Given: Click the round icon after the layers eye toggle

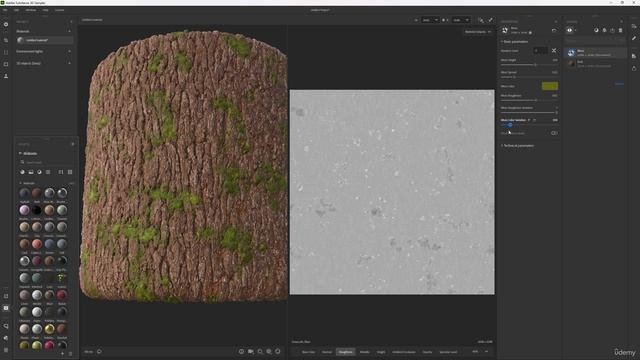Looking at the screenshot, I should (x=596, y=30).
